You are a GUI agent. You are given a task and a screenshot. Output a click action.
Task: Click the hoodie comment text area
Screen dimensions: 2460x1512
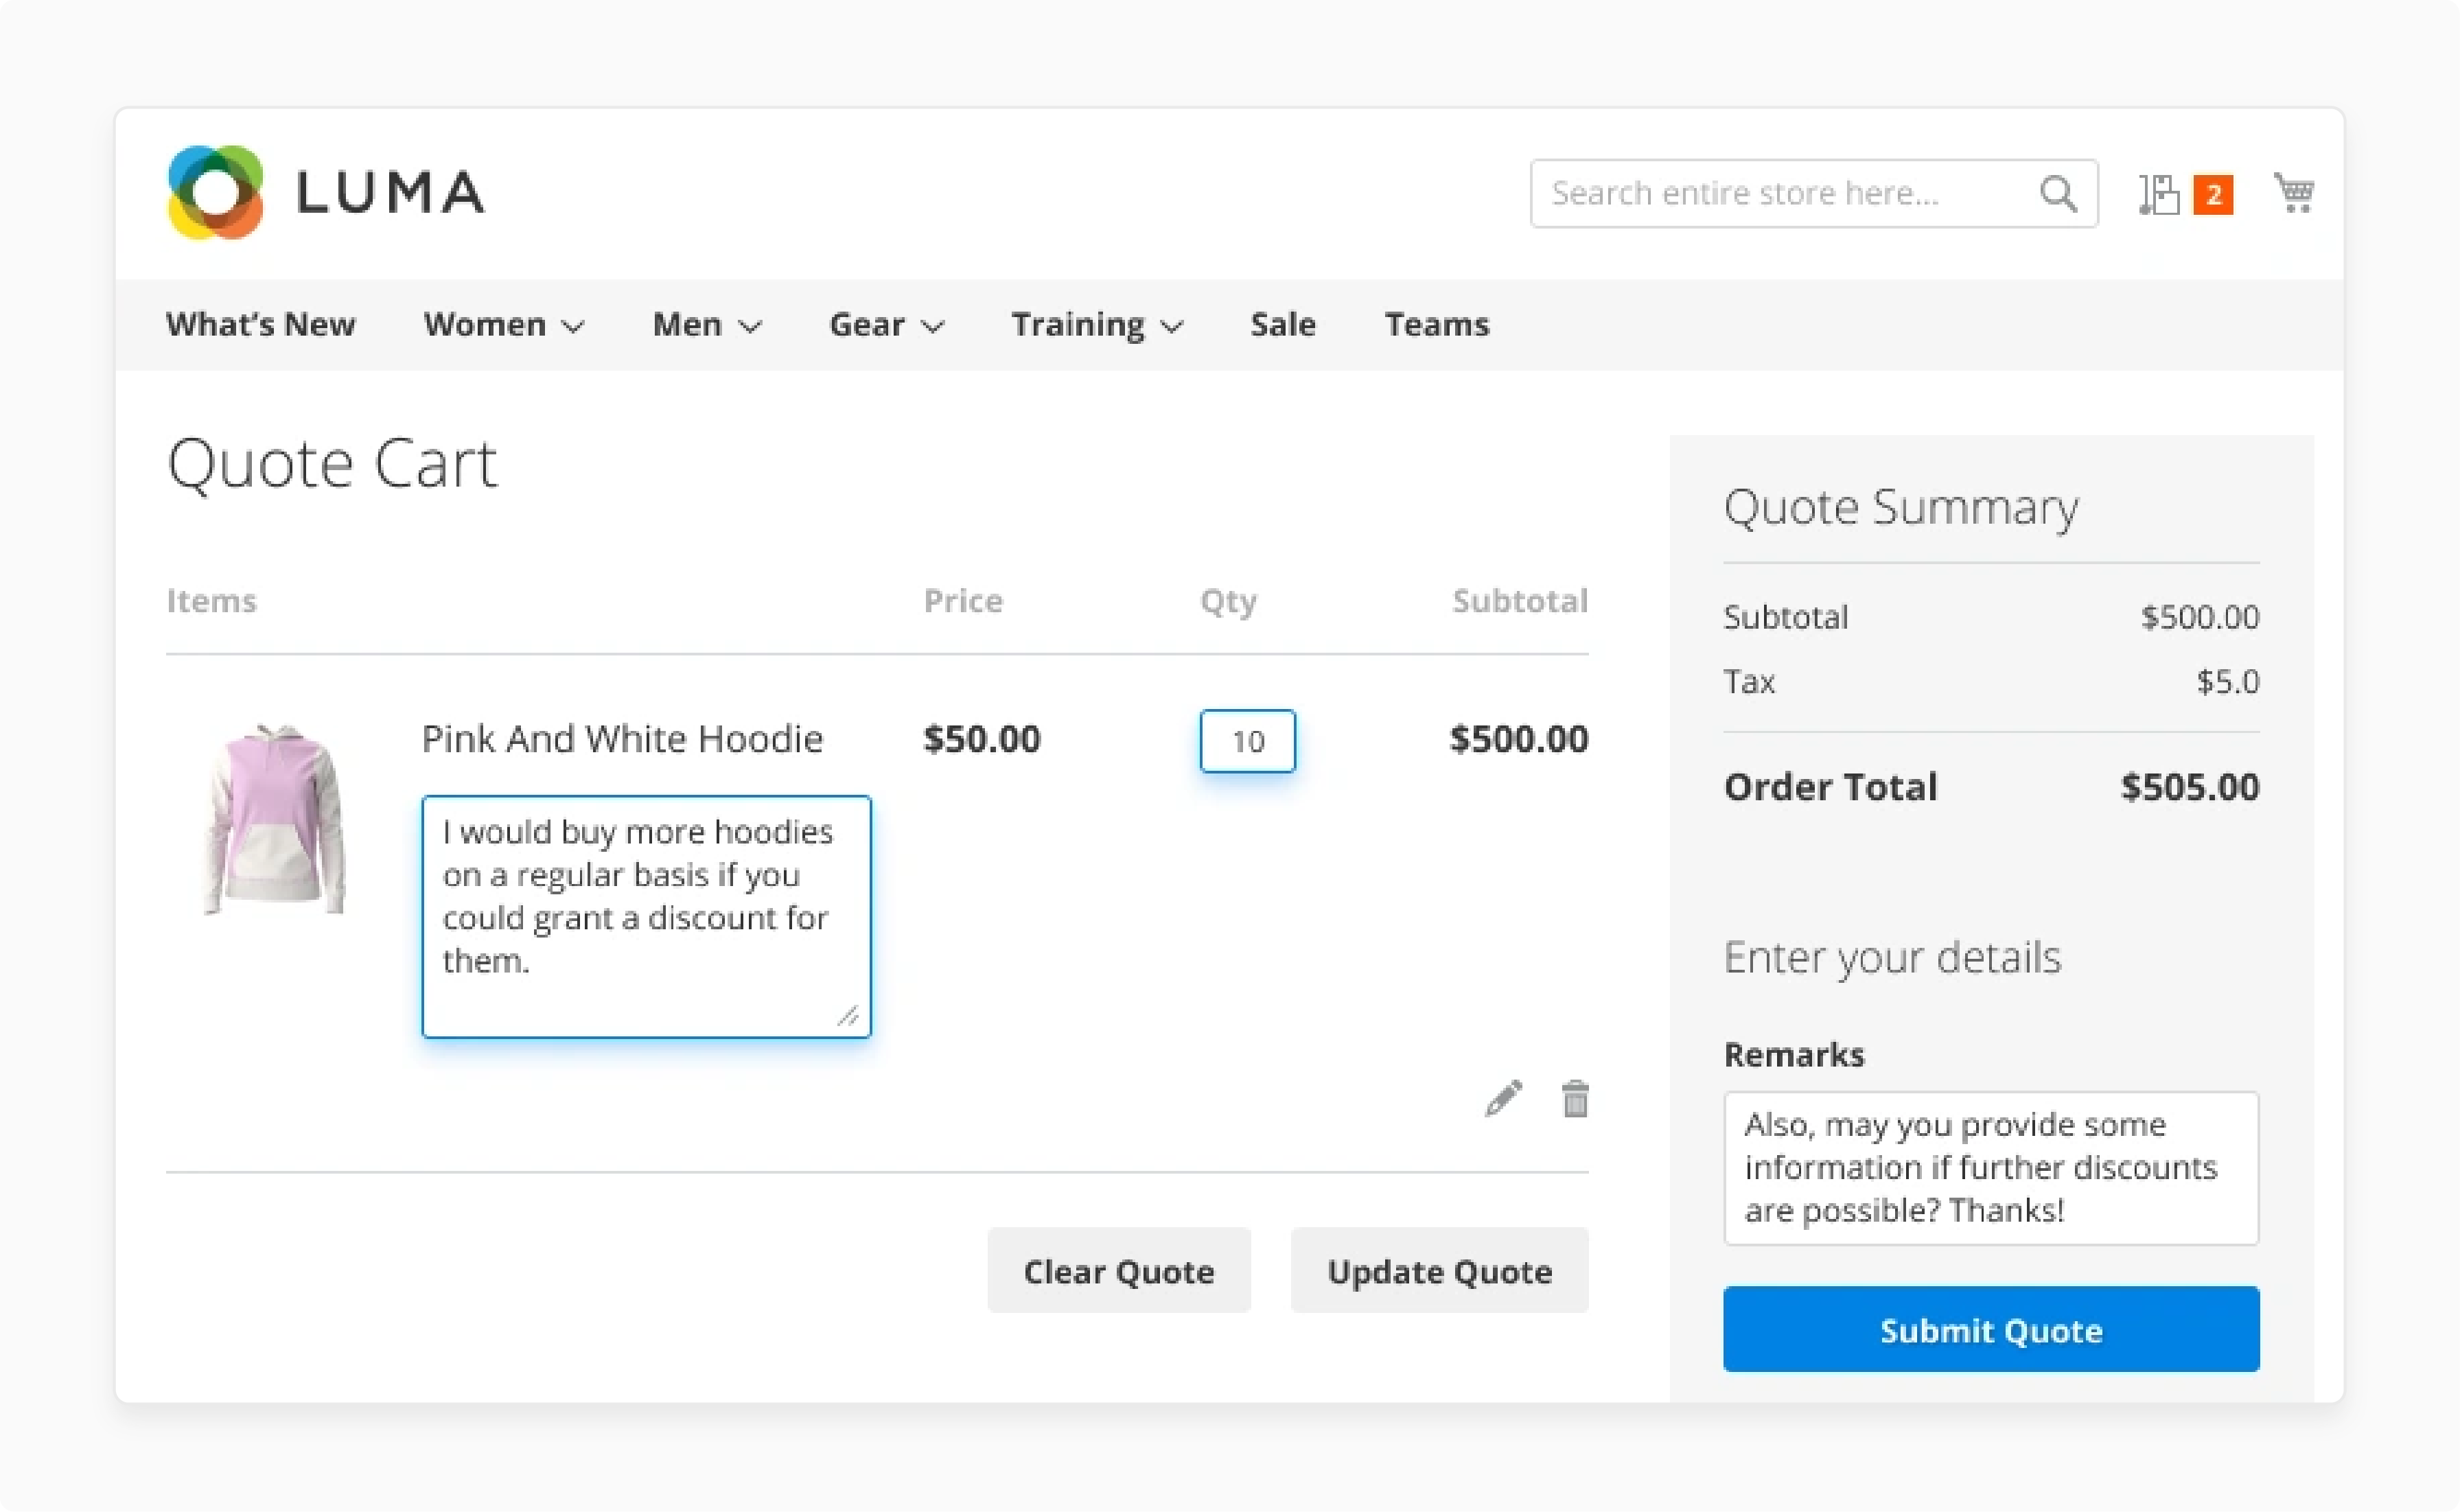pos(646,916)
